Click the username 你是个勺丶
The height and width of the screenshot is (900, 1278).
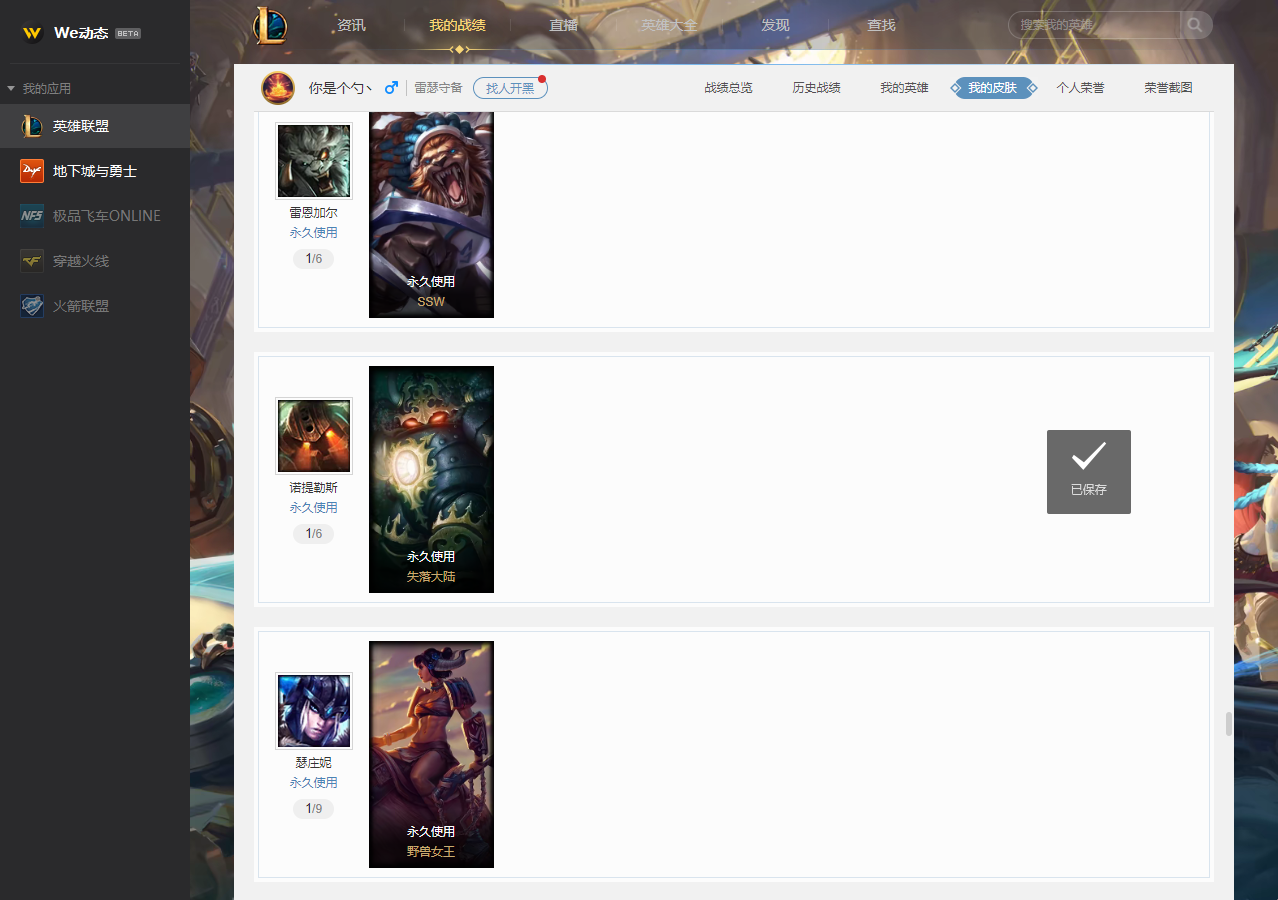[x=340, y=88]
